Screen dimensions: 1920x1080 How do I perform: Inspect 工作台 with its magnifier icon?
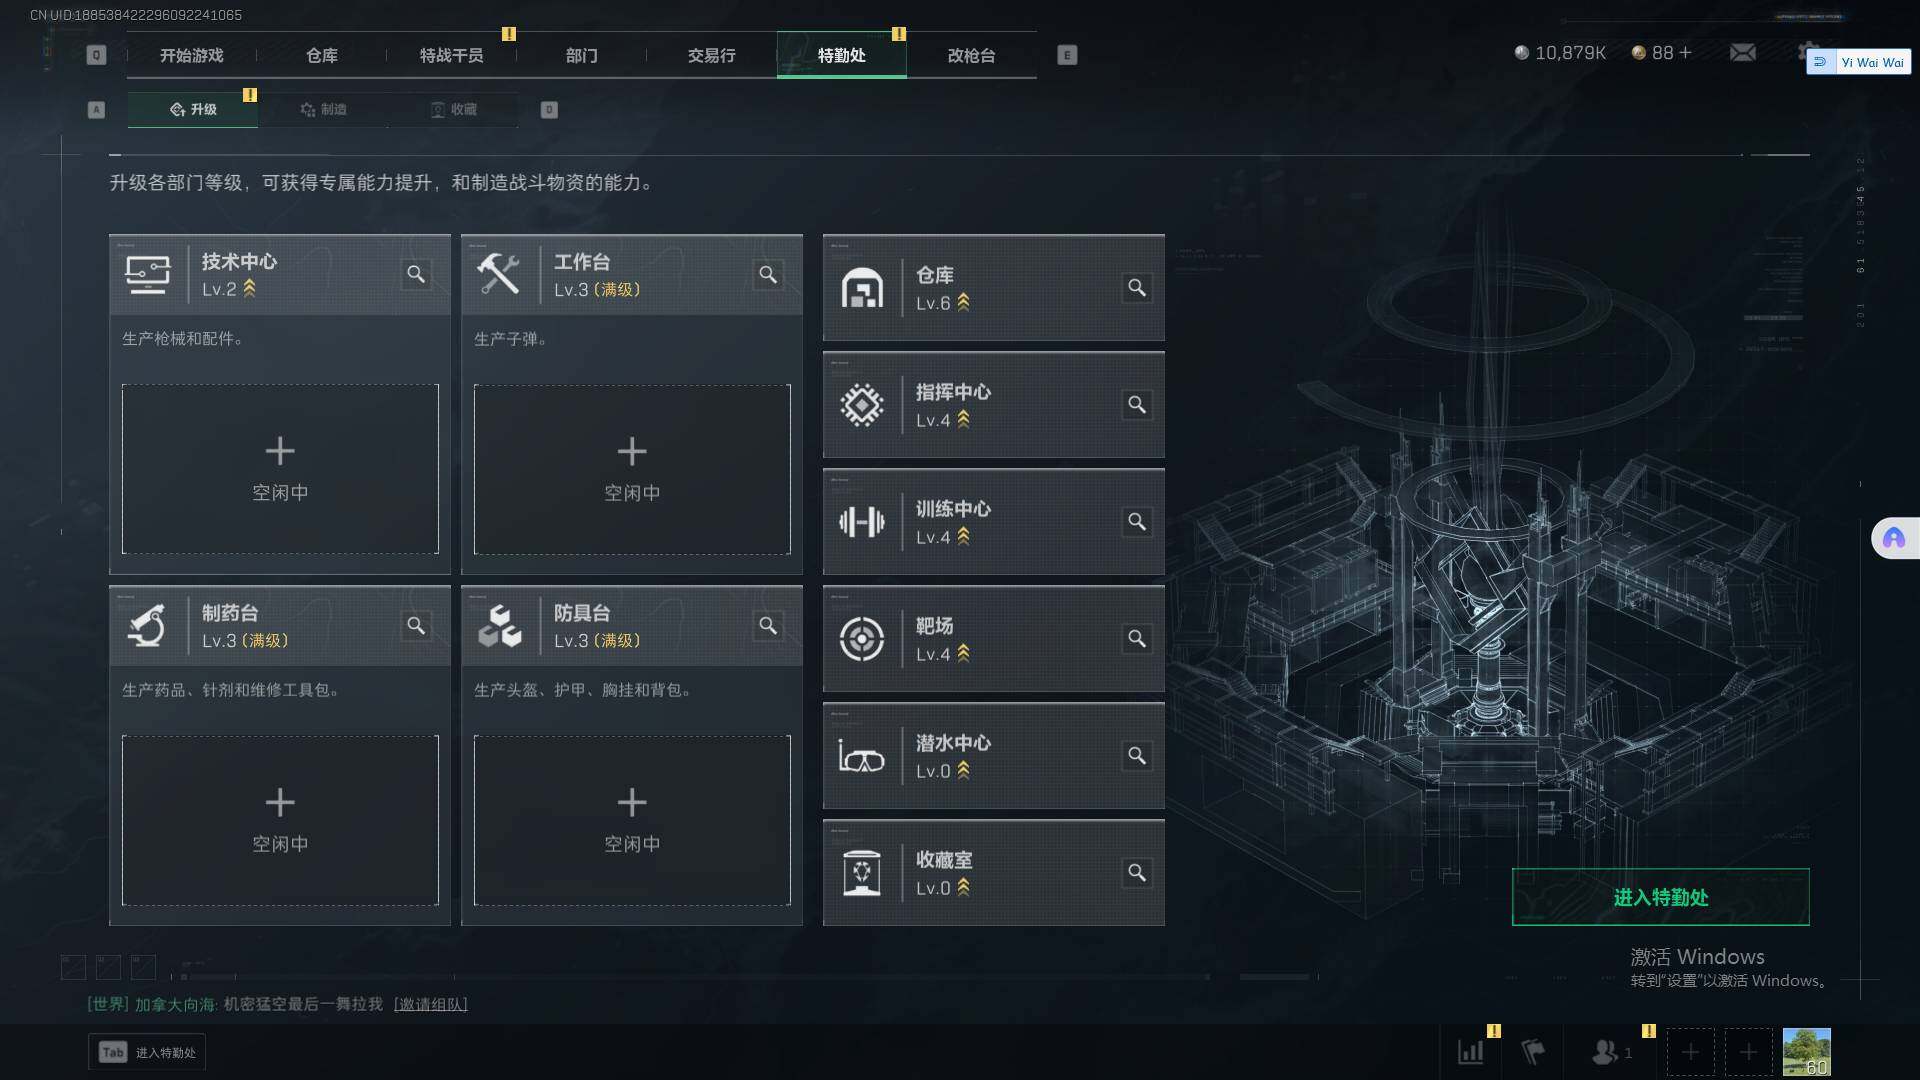[768, 274]
